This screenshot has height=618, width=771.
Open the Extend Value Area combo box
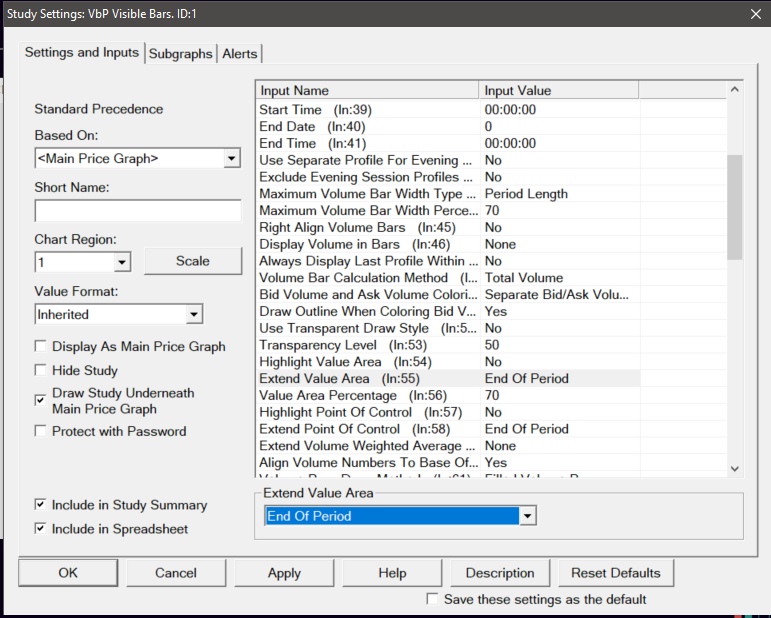tap(528, 516)
